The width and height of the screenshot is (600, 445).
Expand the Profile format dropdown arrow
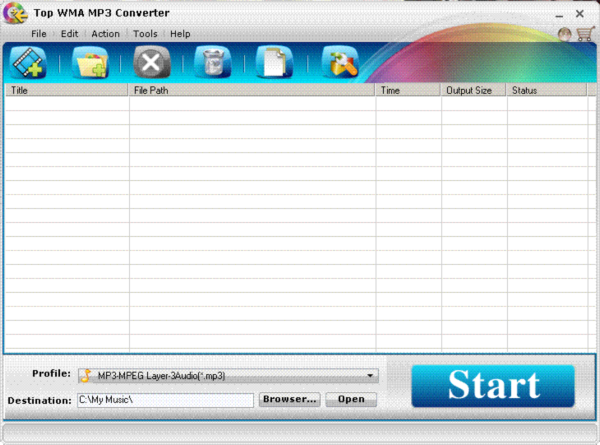point(370,375)
